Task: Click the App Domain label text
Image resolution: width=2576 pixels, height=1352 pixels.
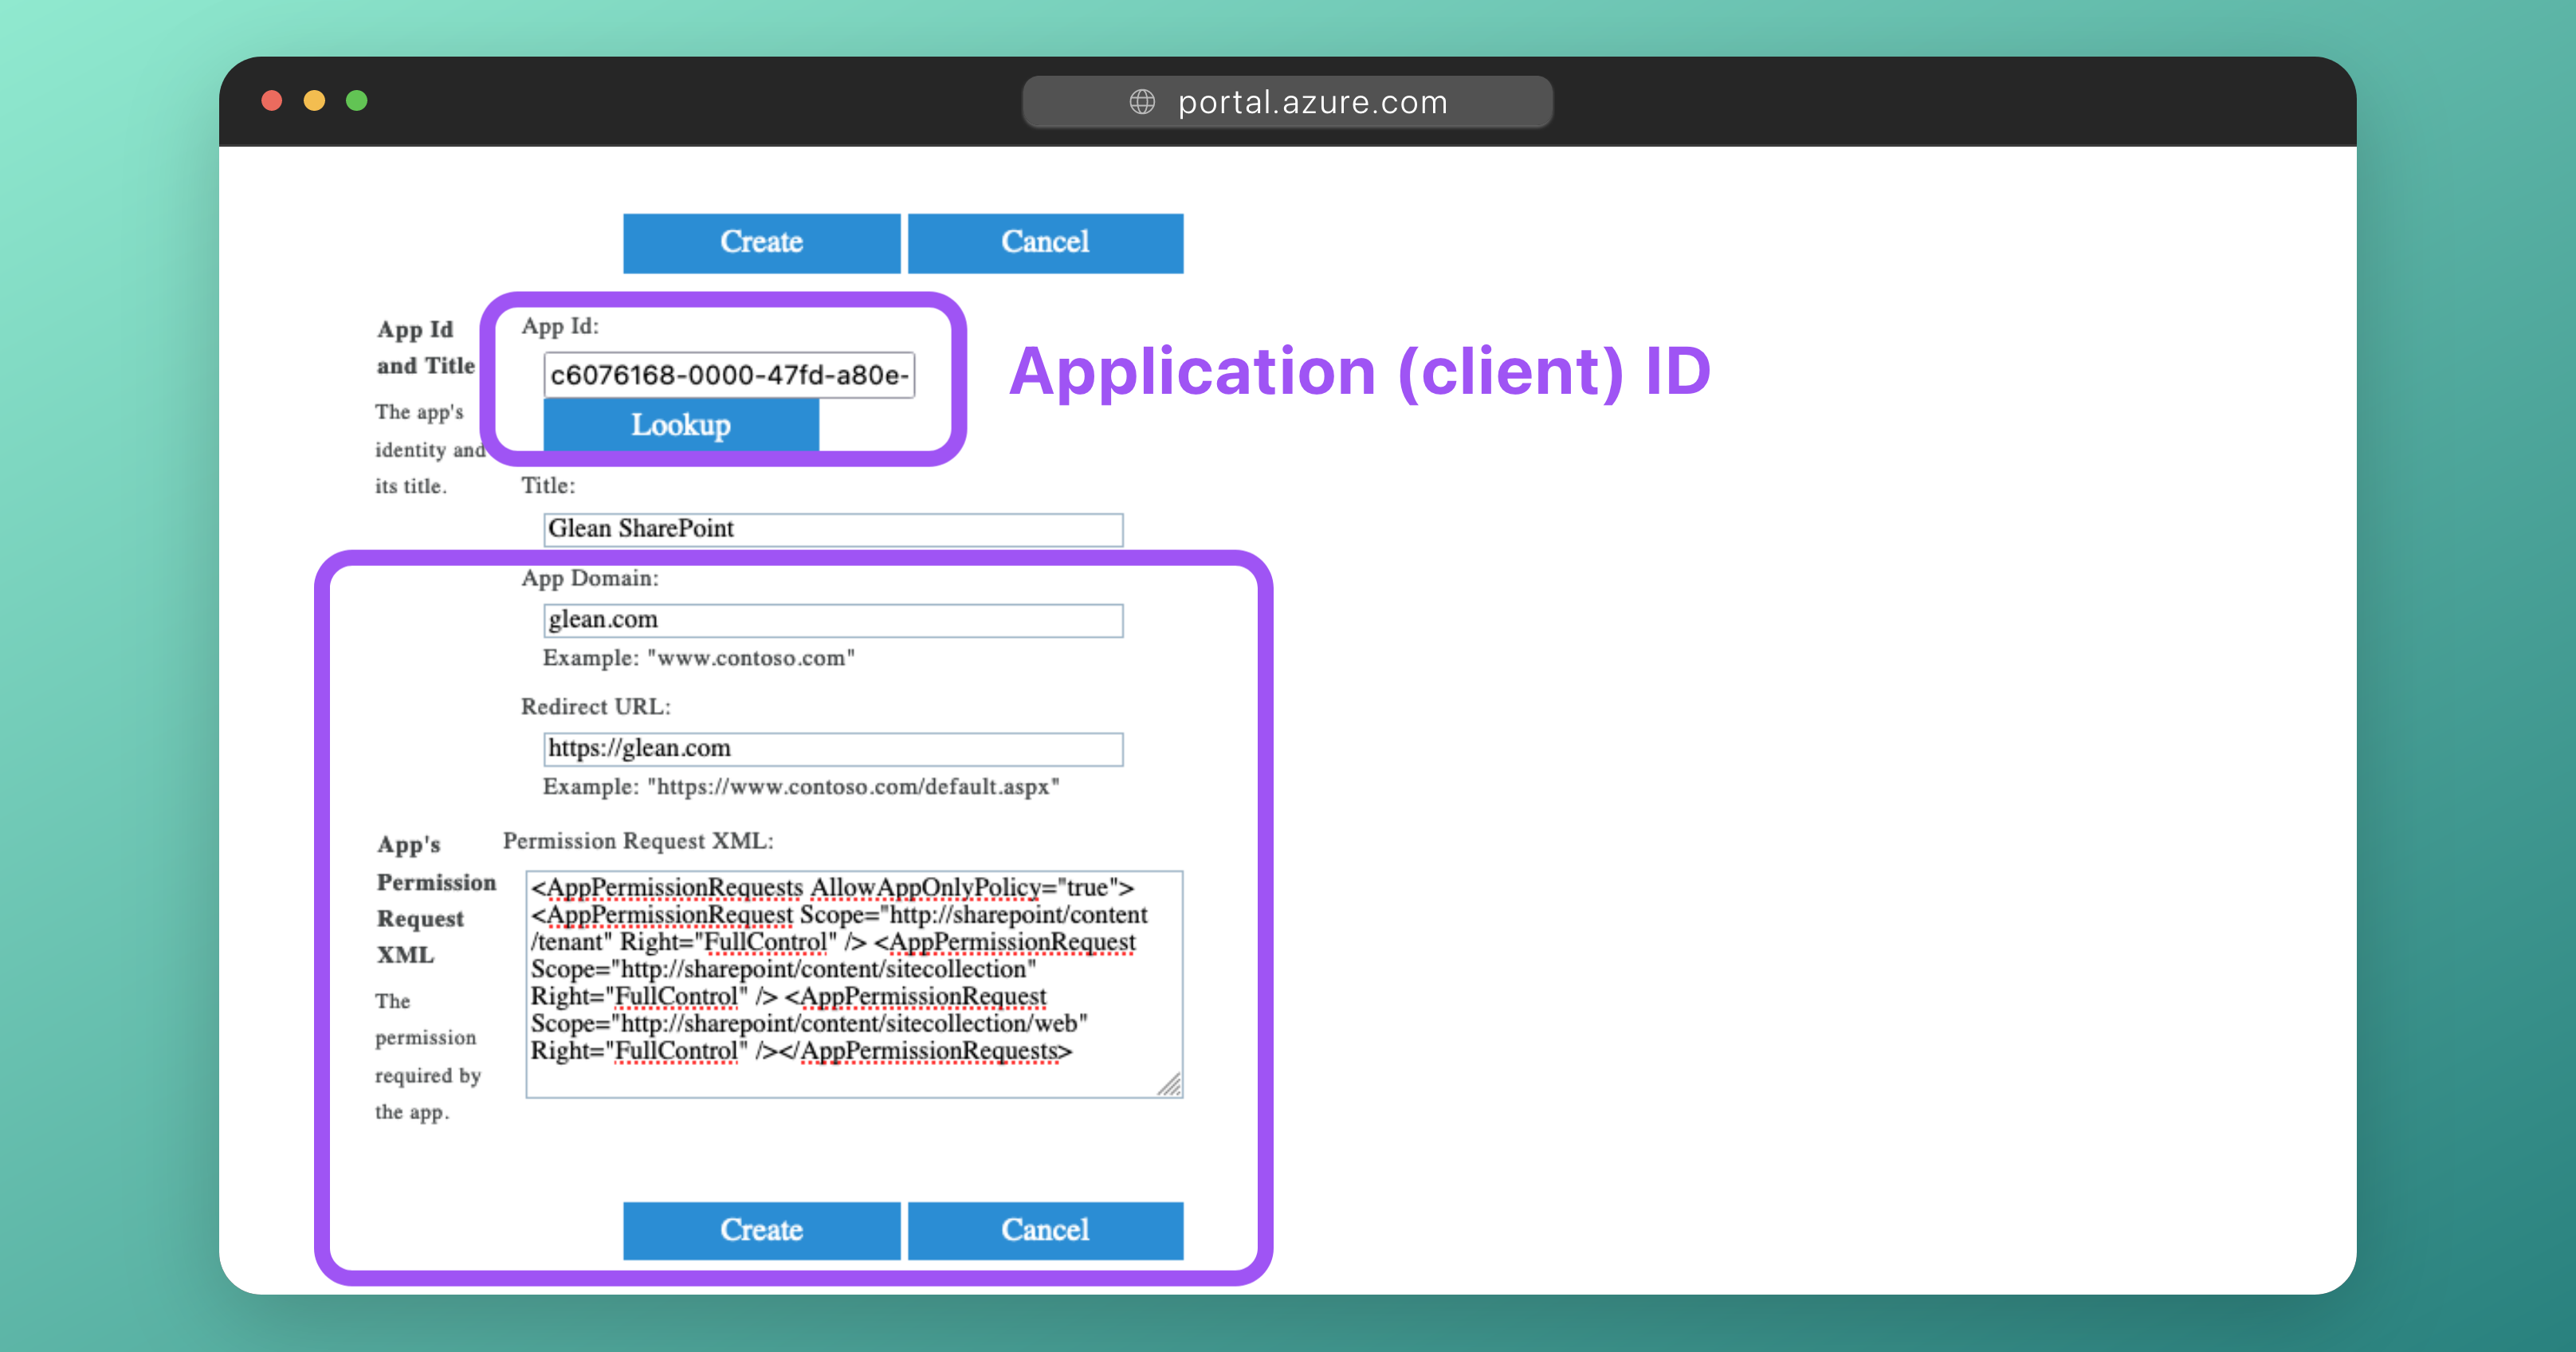Action: [x=589, y=578]
